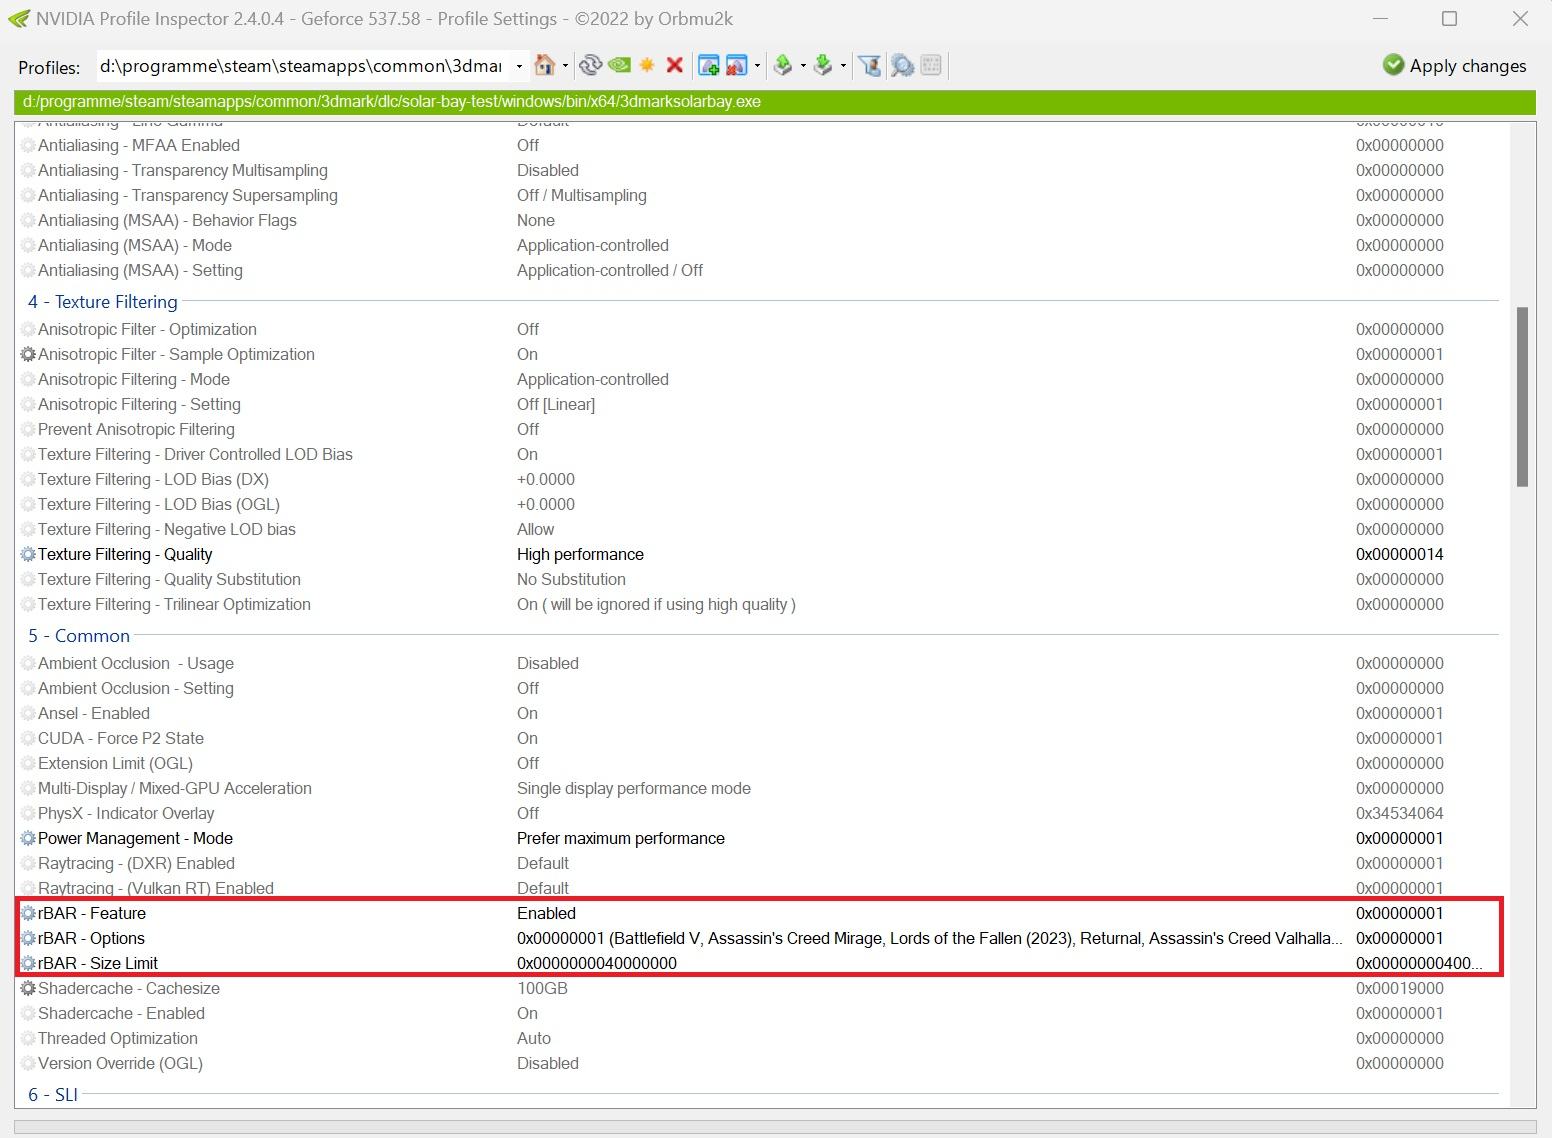This screenshot has height=1138, width=1552.
Task: Click the Enabled value for rBAR Feature
Action: [546, 913]
